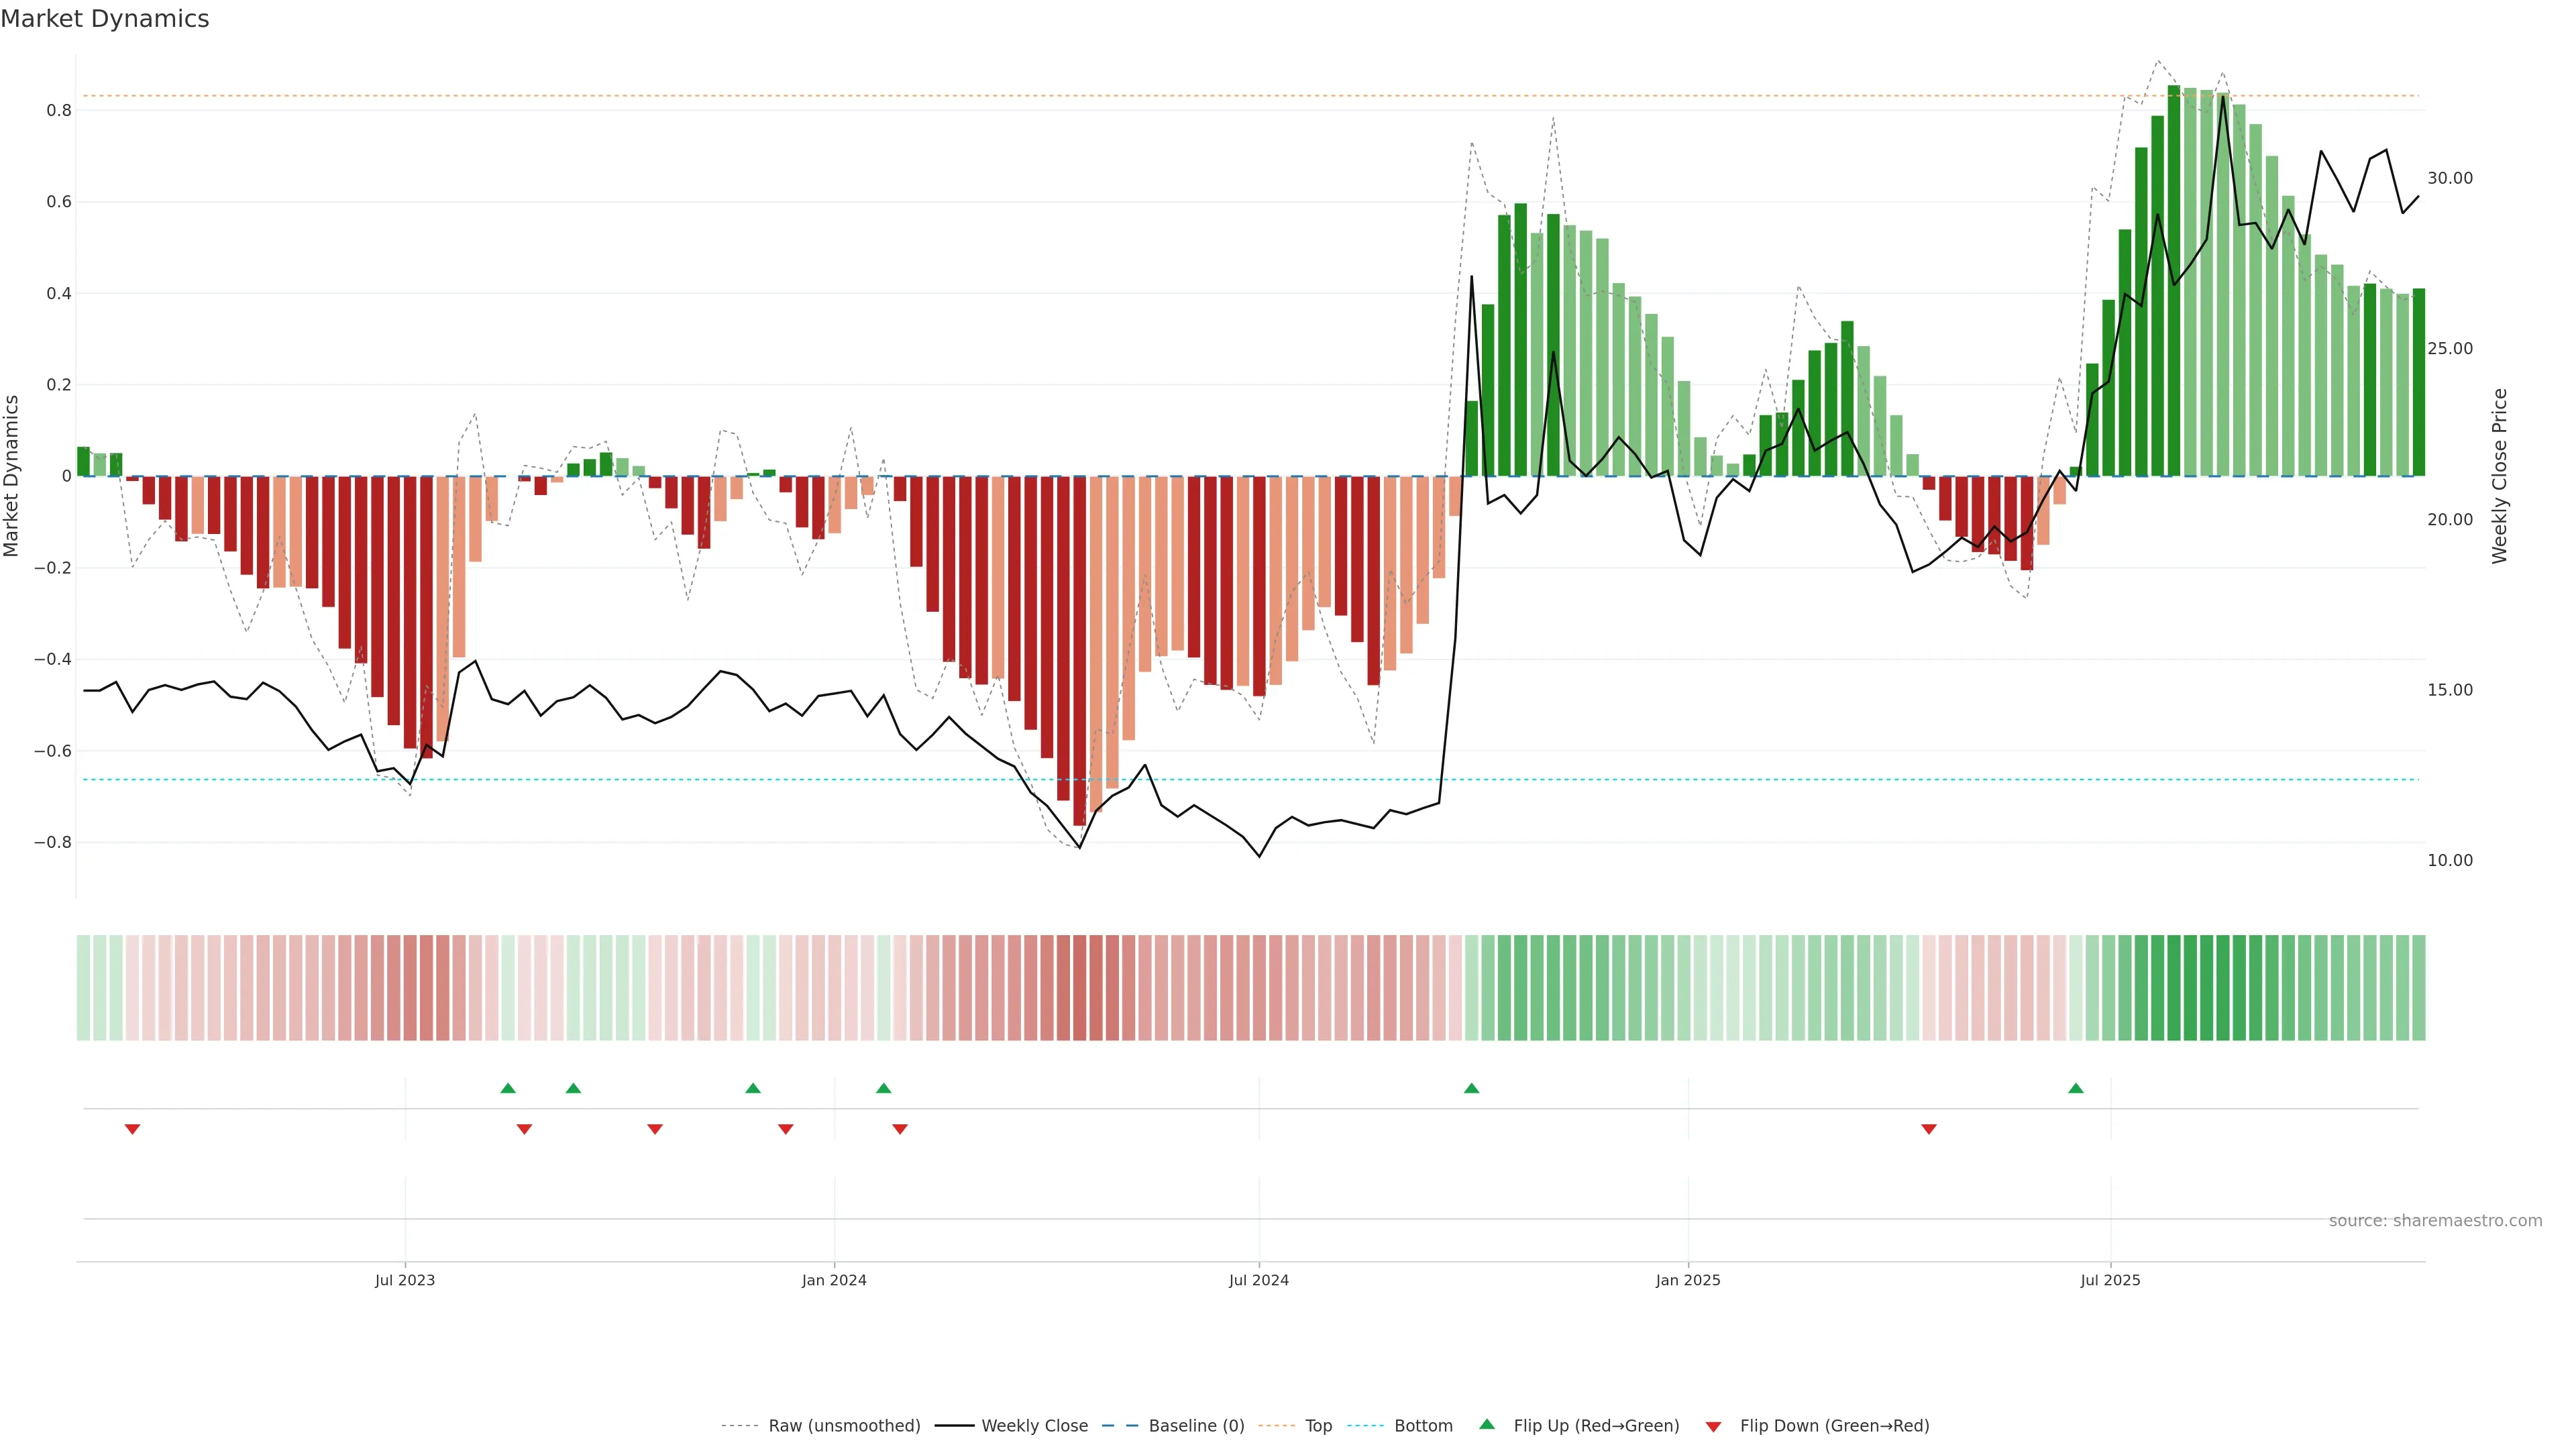Click the Jul 2024 x-axis label

click(x=1258, y=1280)
